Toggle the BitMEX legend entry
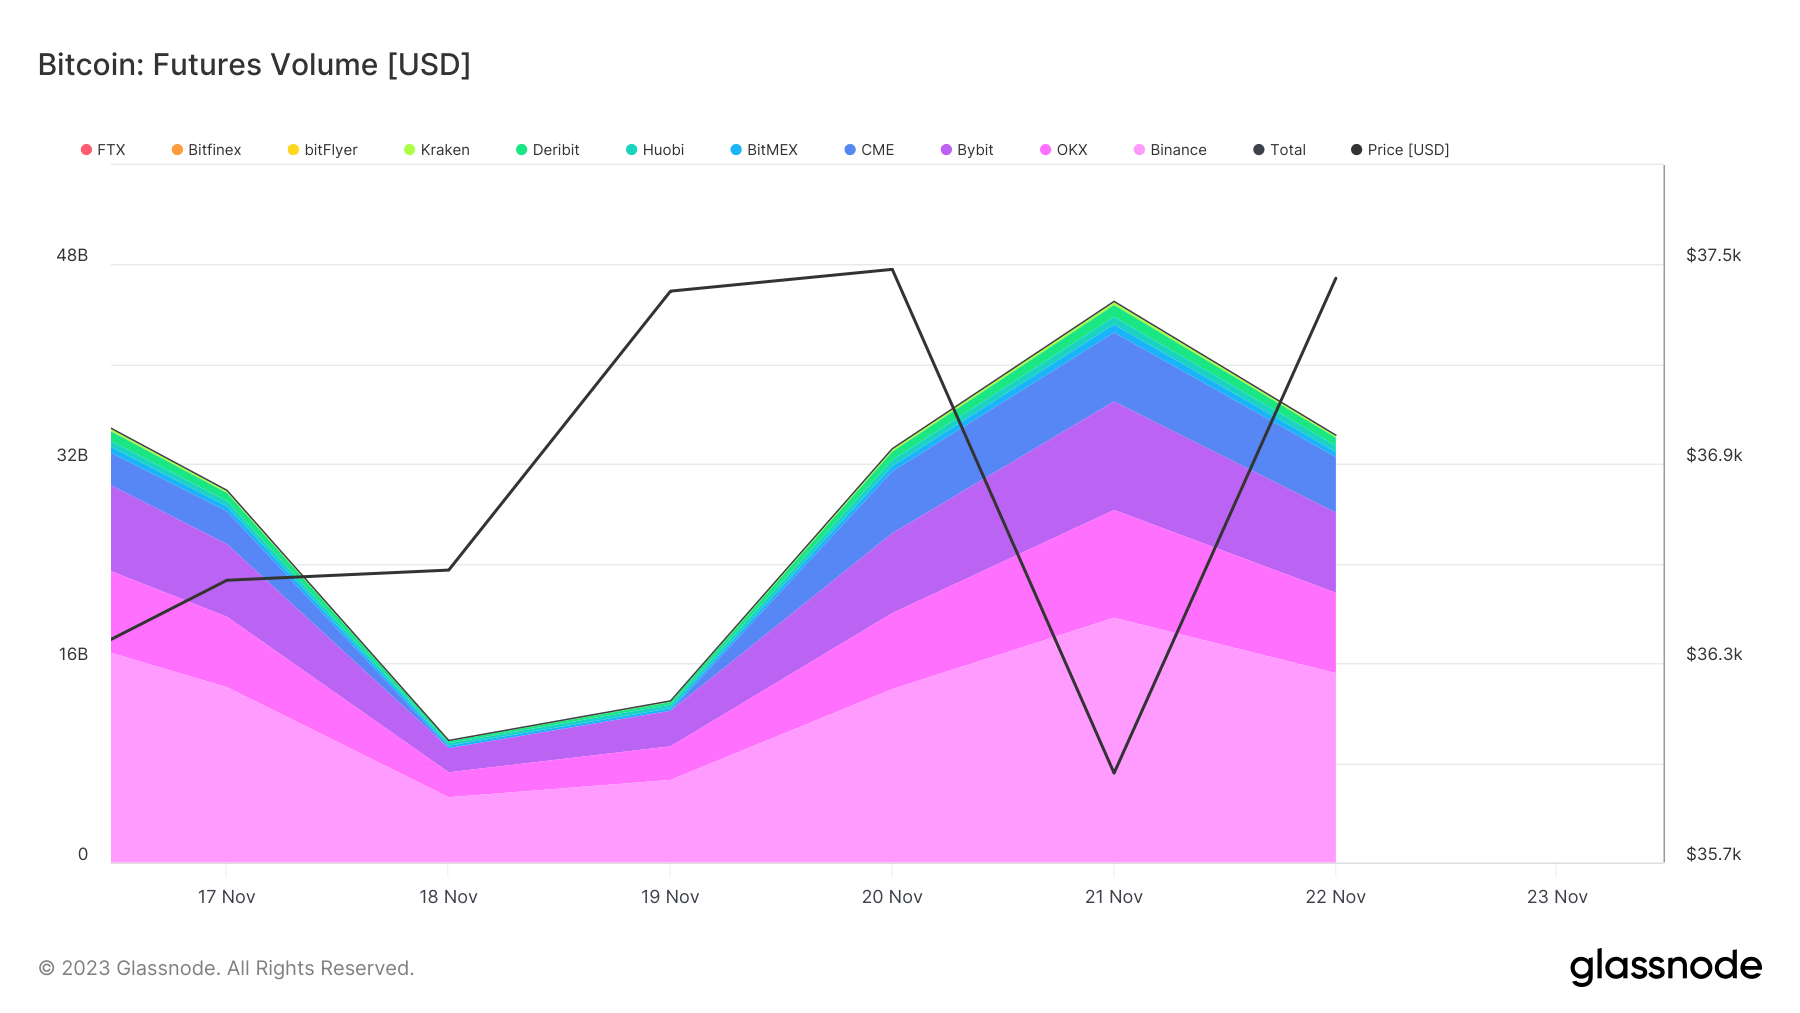1800x1013 pixels. [764, 150]
